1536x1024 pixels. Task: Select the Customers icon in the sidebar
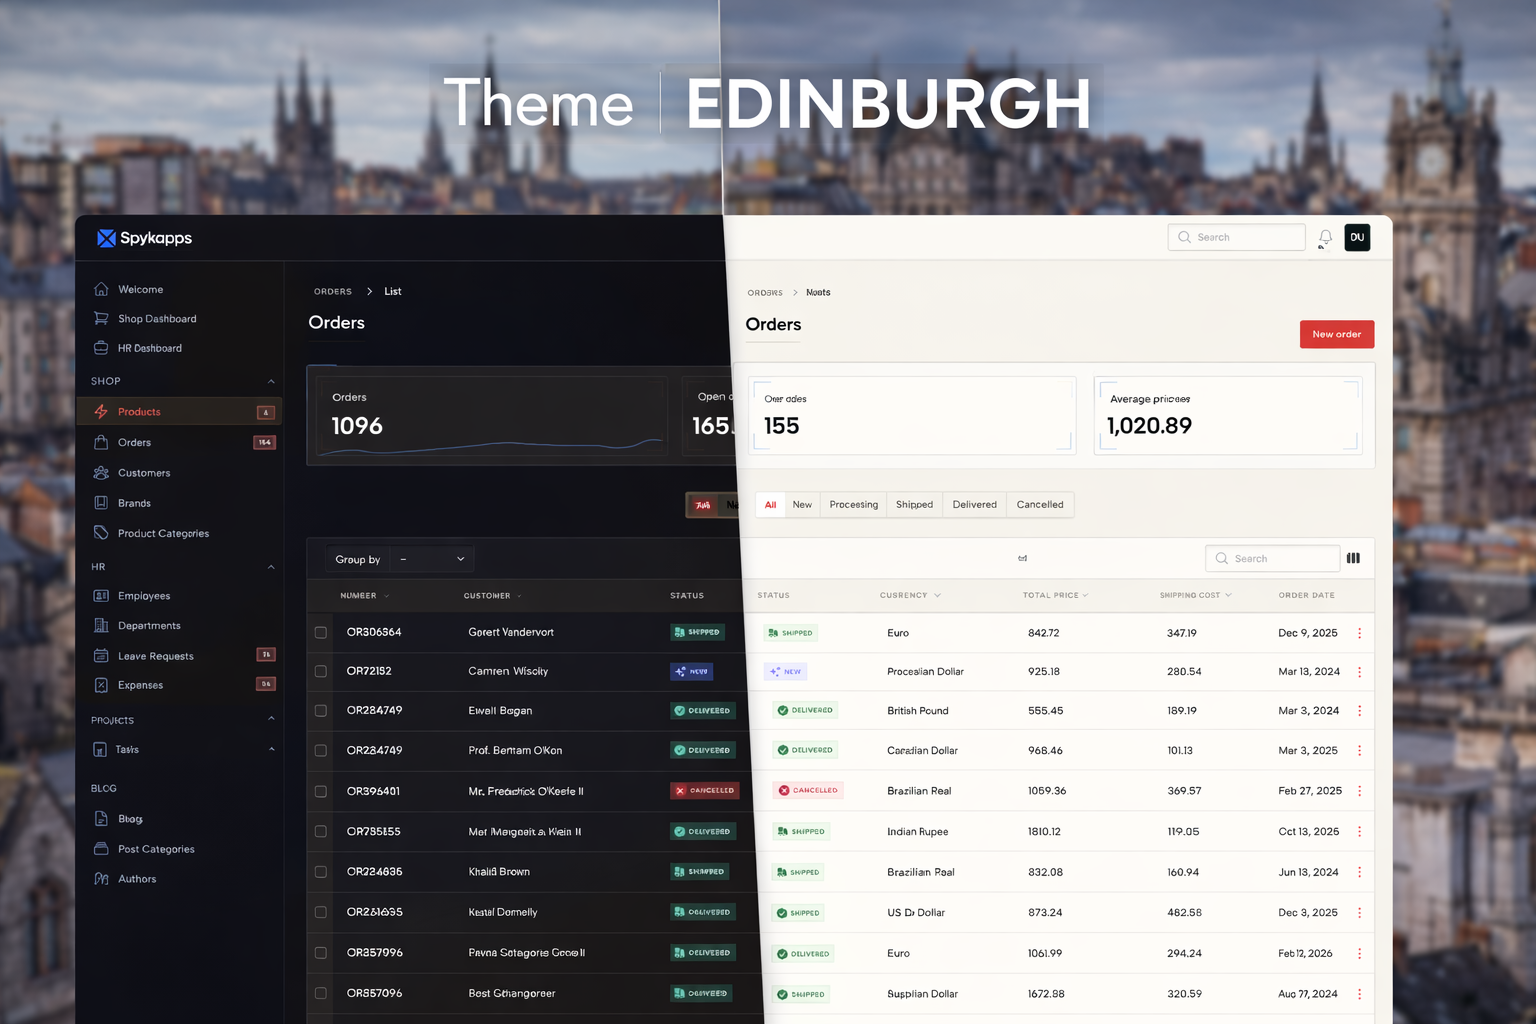(x=102, y=473)
